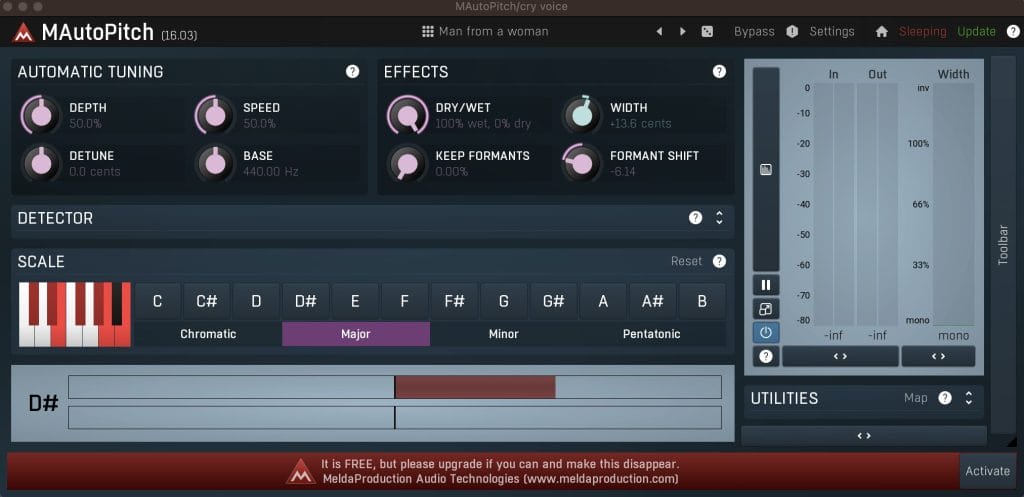Open Automatic Tuning help question mark
This screenshot has height=497, width=1024.
tap(352, 72)
